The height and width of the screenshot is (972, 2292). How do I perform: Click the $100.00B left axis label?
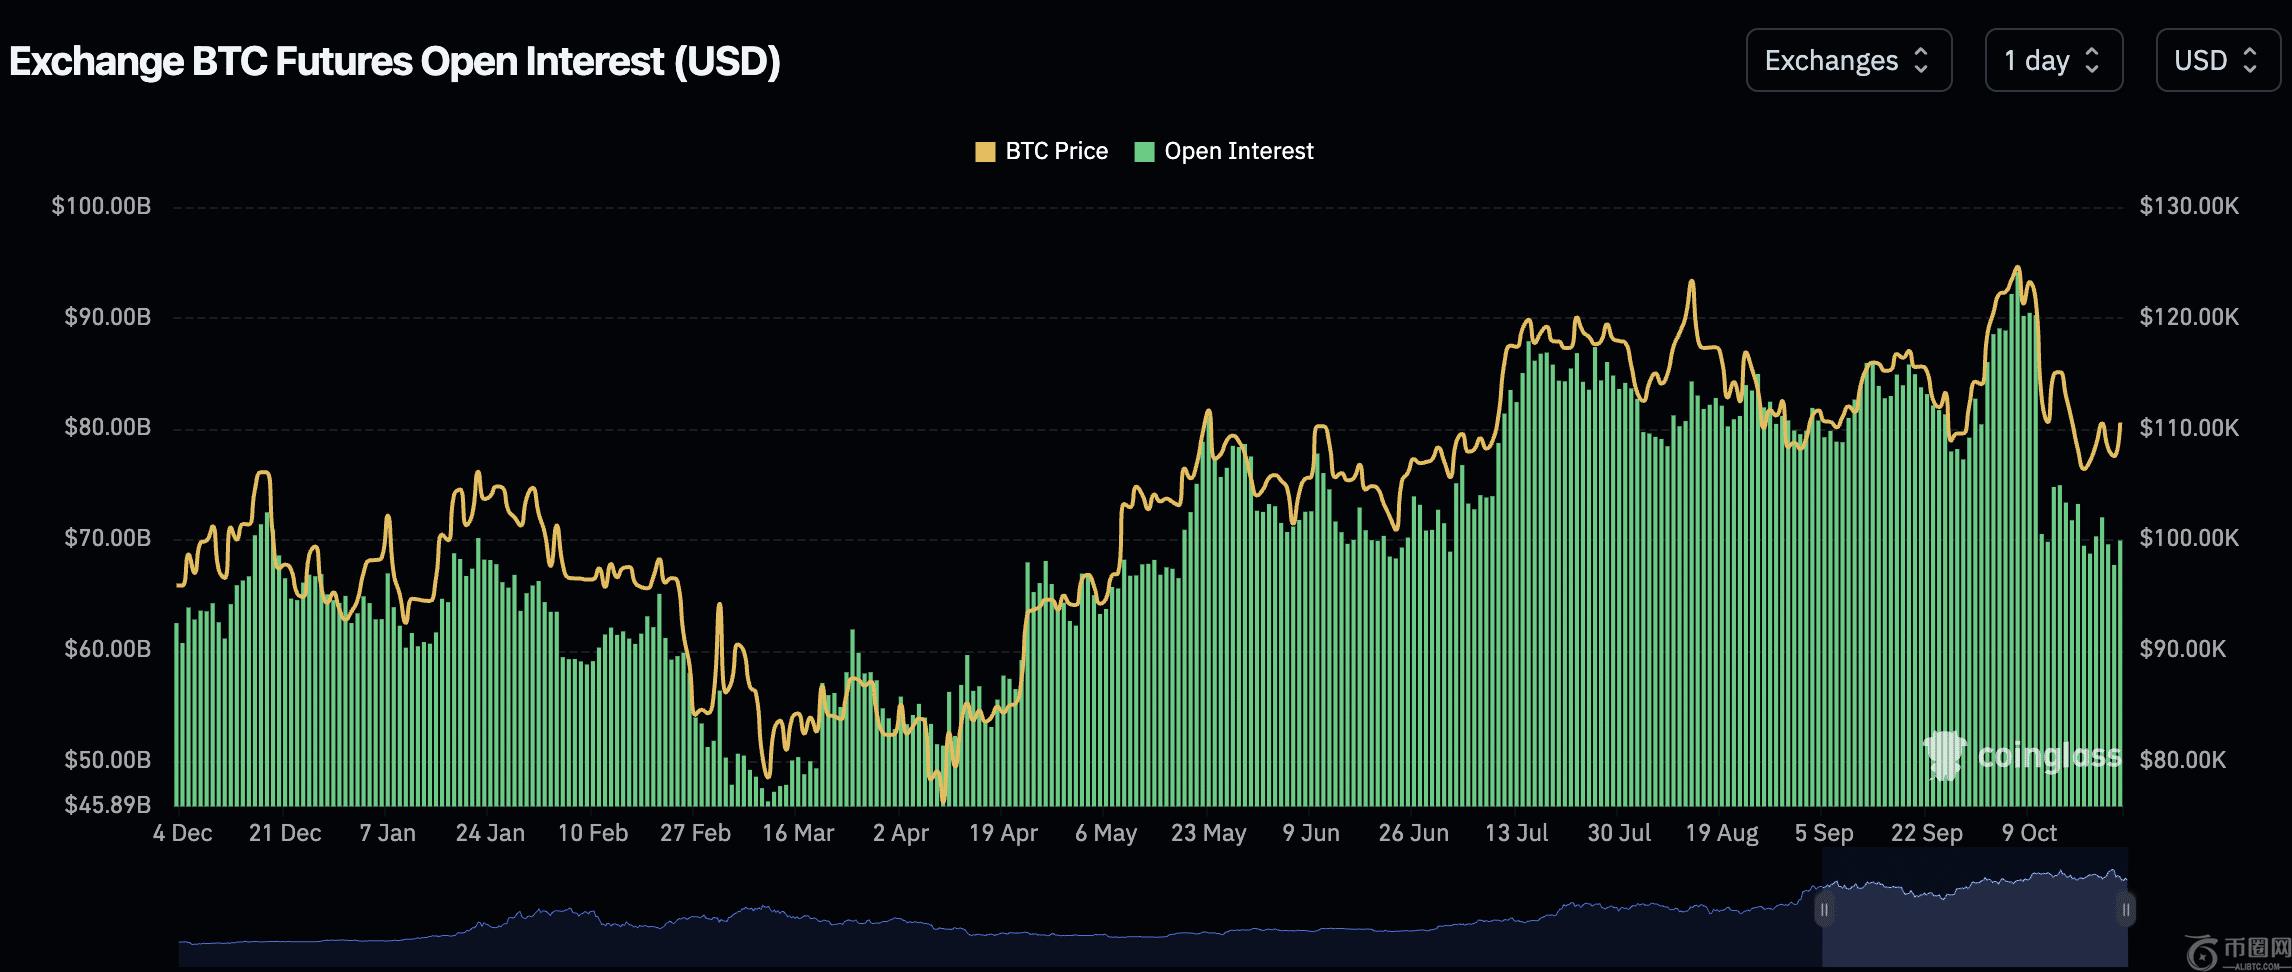tap(101, 207)
